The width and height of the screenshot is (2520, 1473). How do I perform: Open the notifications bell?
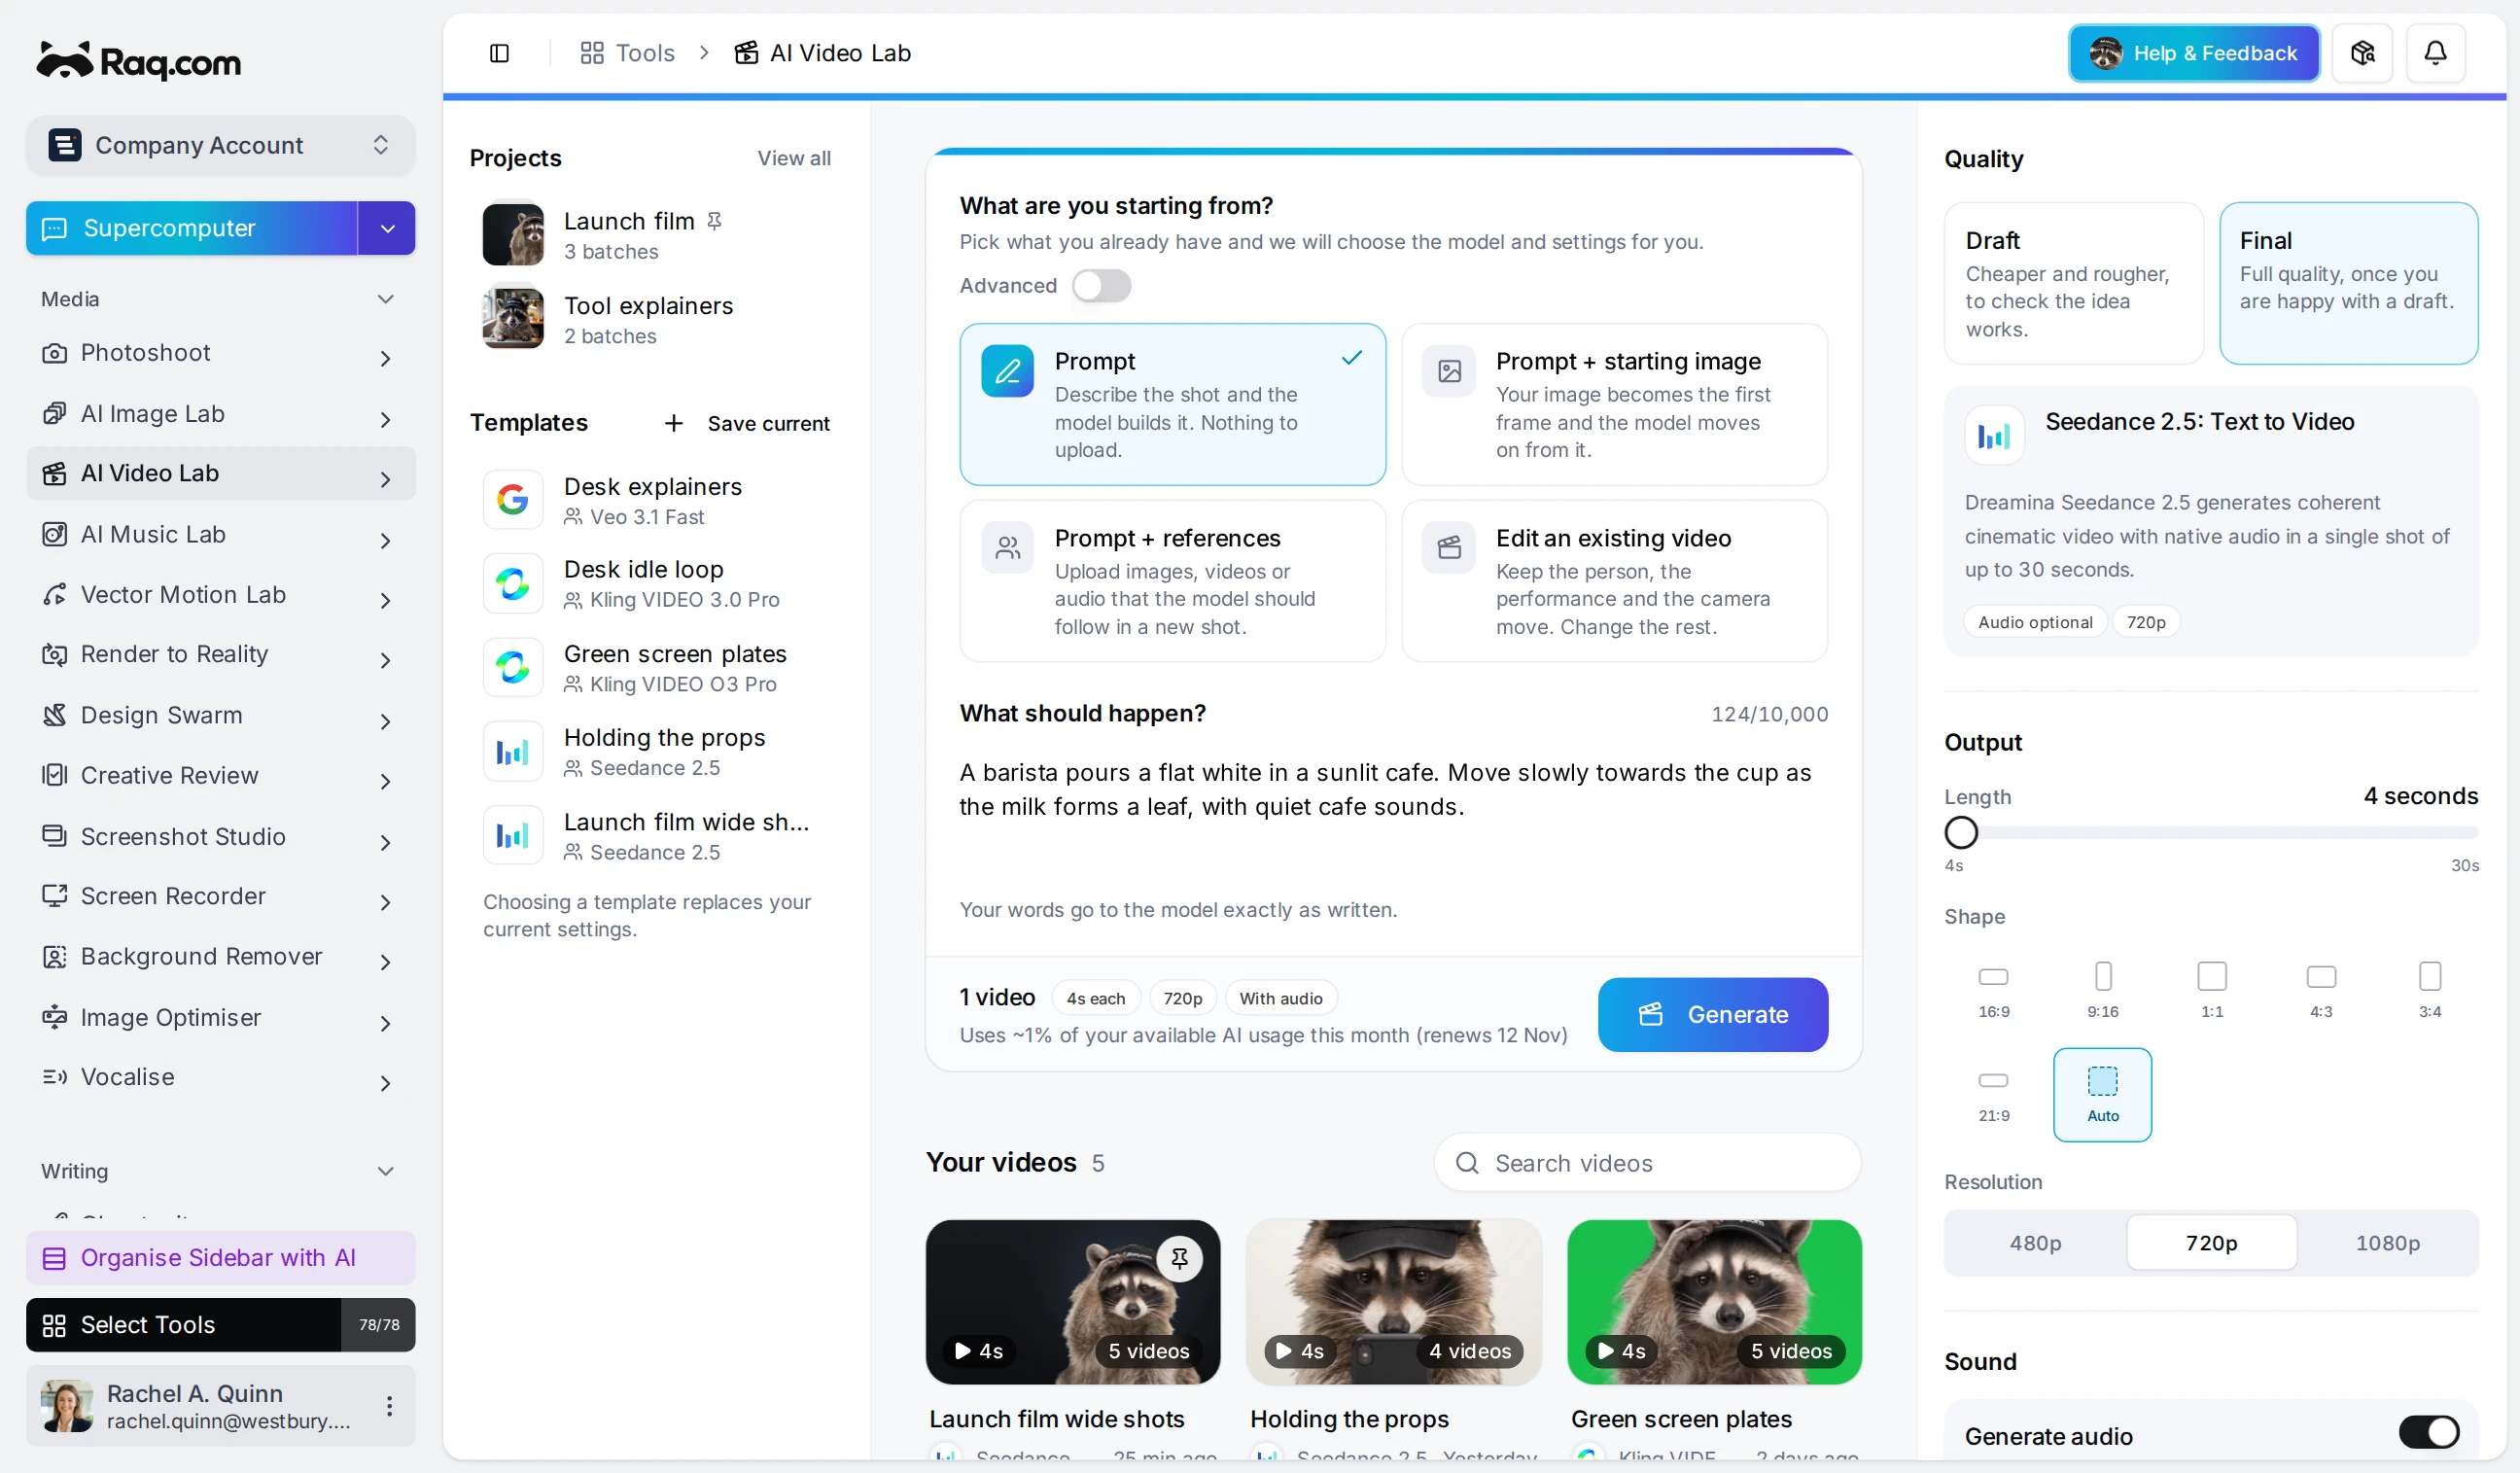tap(2435, 53)
